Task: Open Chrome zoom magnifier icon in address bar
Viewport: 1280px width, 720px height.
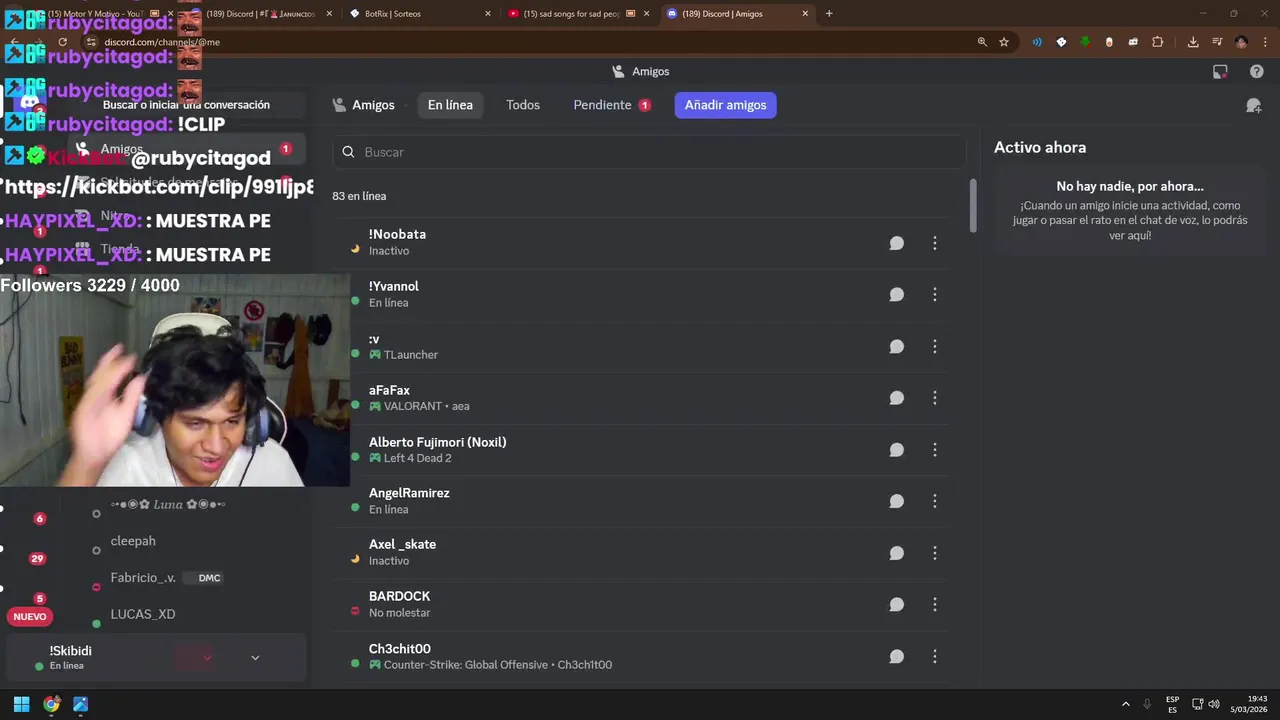Action: (x=982, y=42)
